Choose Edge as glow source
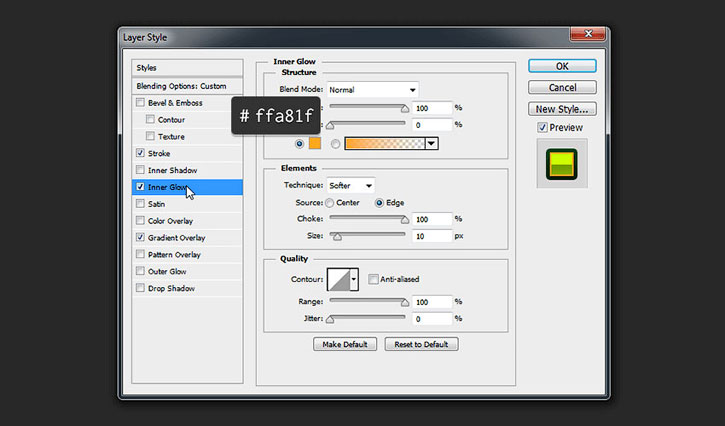 (379, 203)
